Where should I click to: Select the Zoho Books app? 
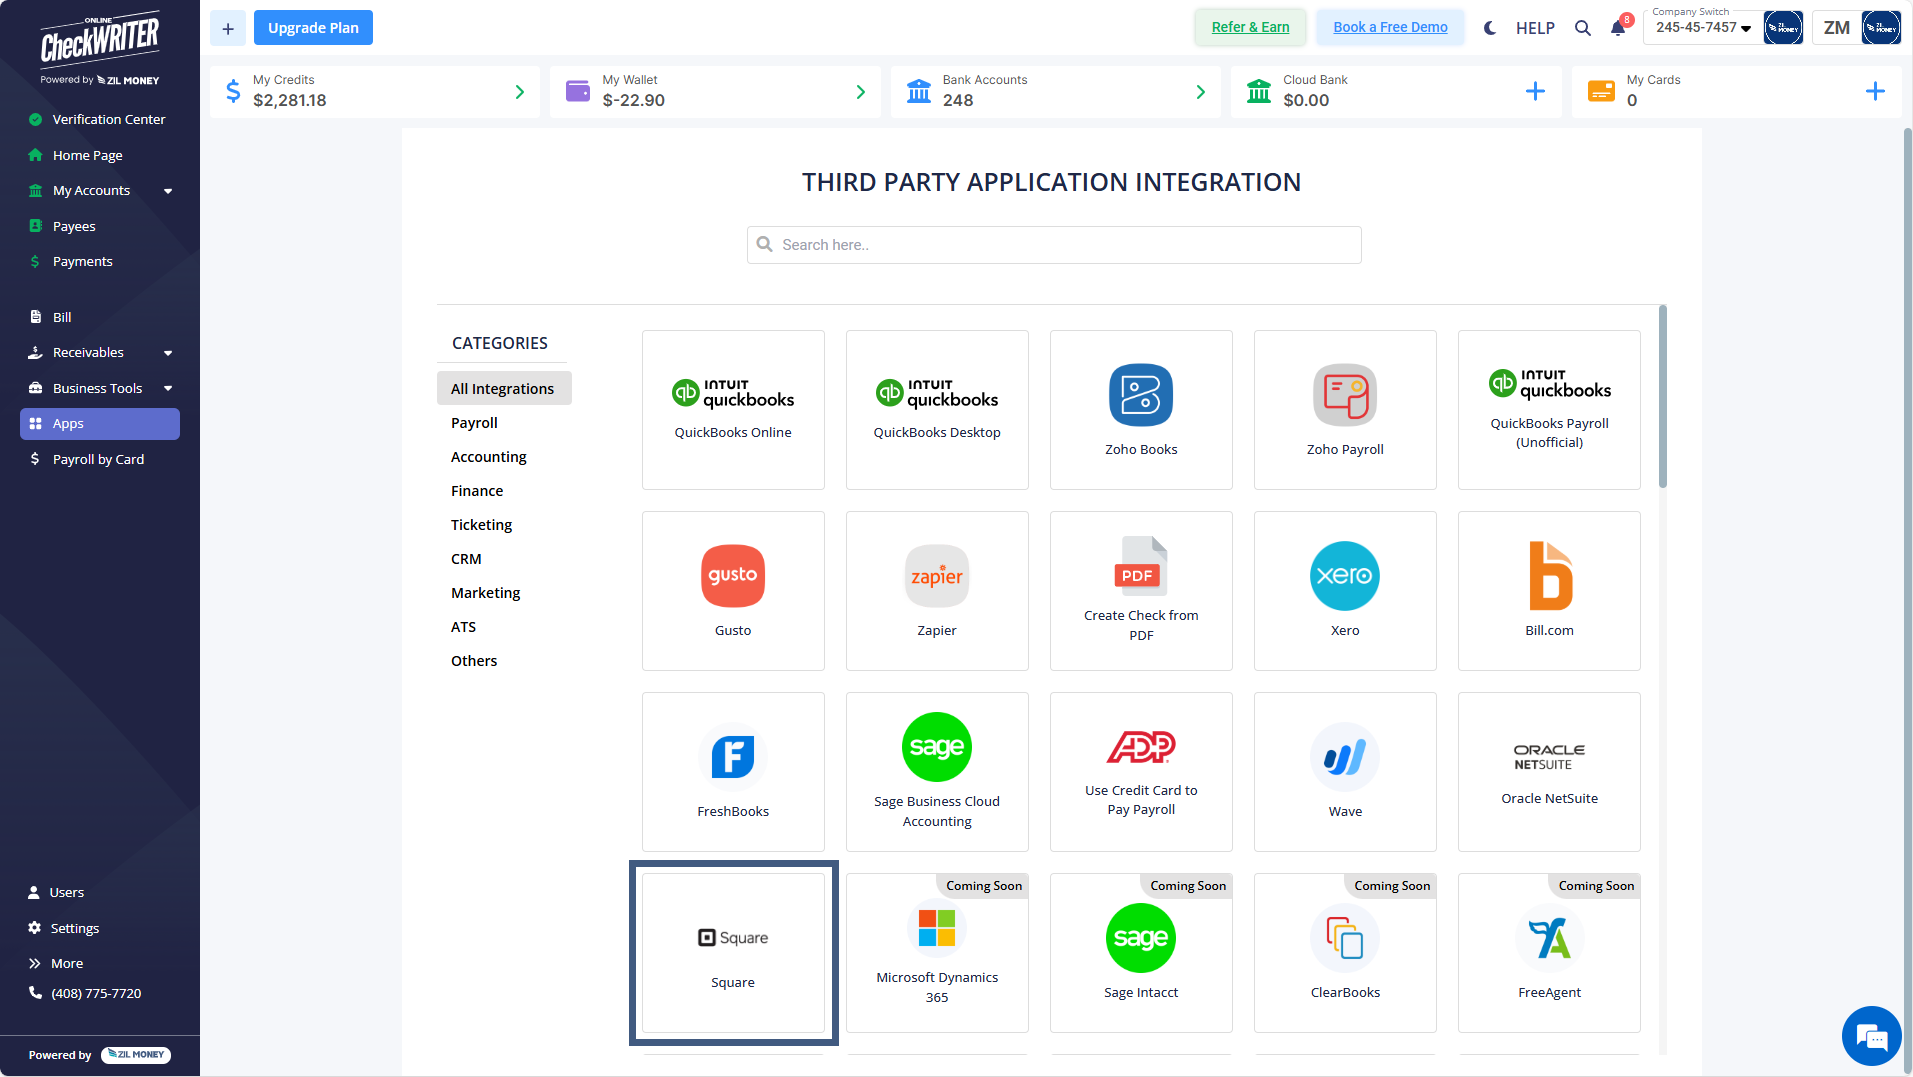[1140, 409]
